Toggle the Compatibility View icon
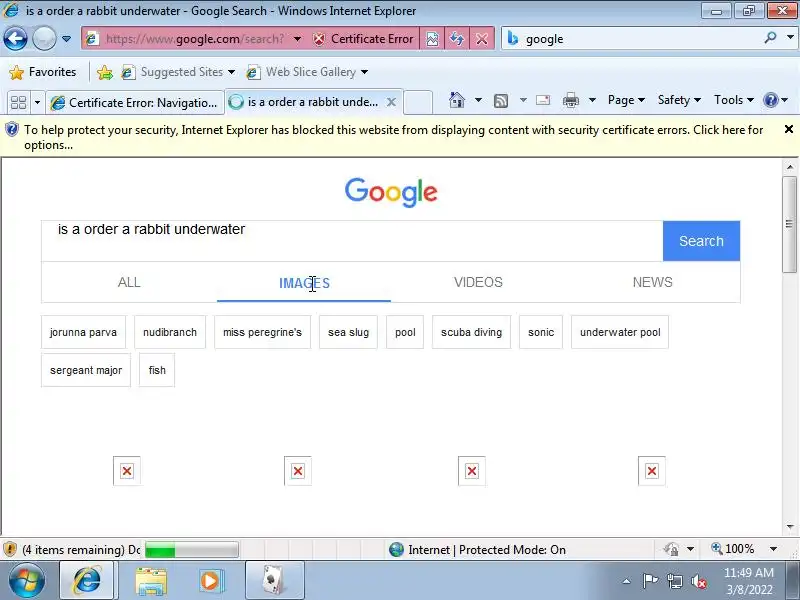The height and width of the screenshot is (600, 800). pos(432,39)
